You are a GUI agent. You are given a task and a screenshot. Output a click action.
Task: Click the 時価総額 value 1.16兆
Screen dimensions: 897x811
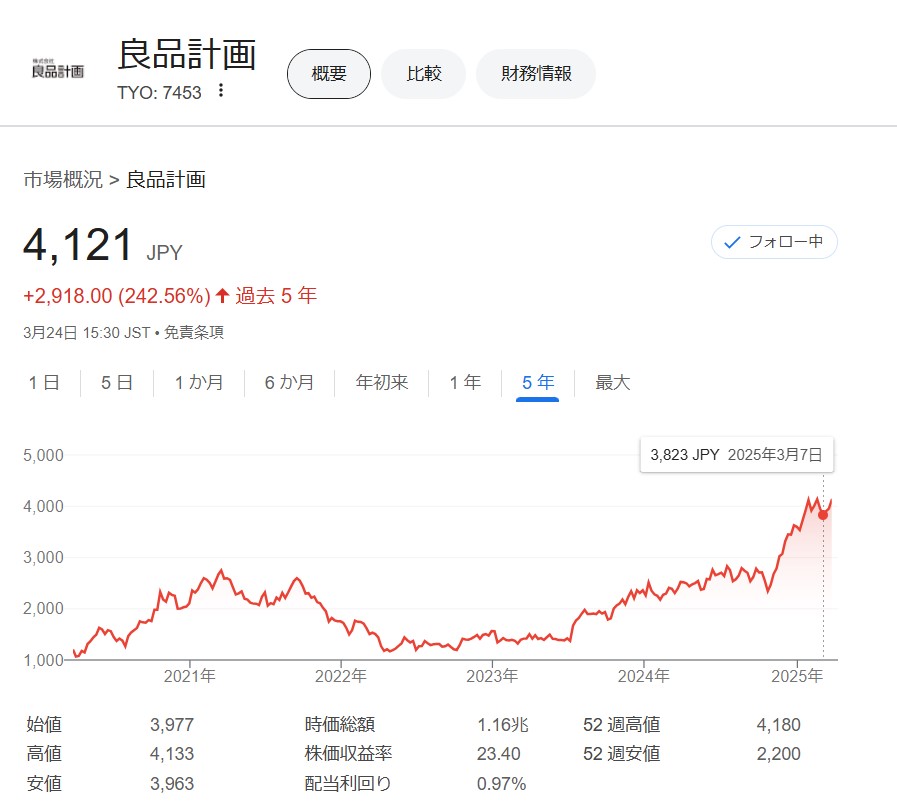click(x=503, y=725)
